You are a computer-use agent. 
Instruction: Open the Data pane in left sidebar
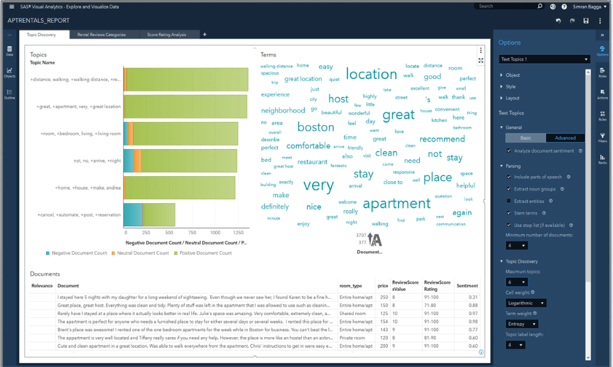9,51
